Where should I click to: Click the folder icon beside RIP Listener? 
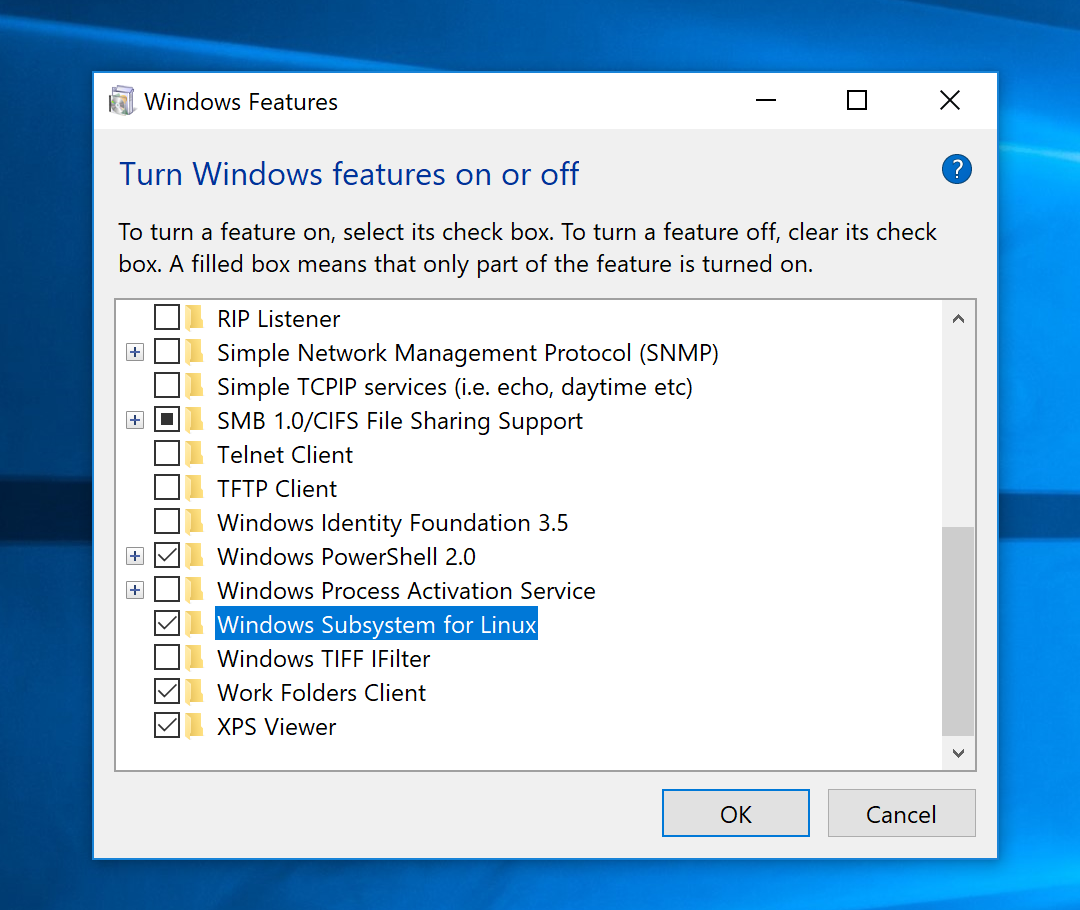pyautogui.click(x=195, y=319)
